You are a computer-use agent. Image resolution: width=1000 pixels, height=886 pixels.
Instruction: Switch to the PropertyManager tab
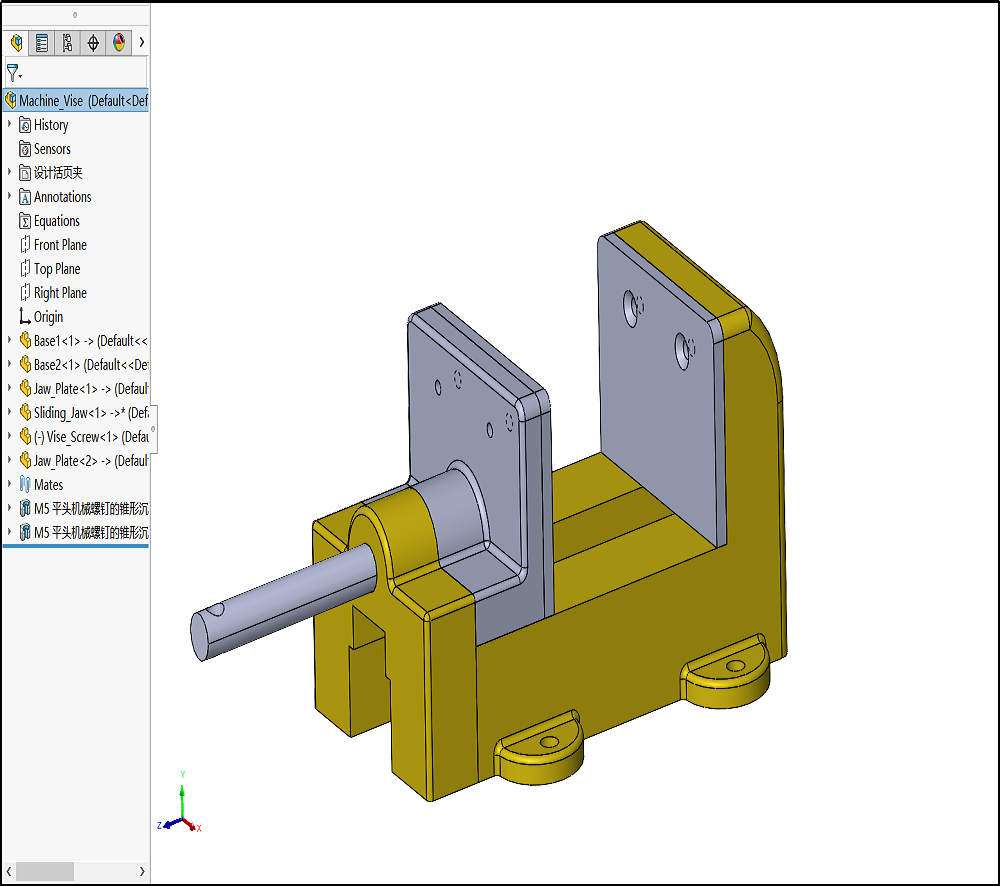pyautogui.click(x=42, y=43)
